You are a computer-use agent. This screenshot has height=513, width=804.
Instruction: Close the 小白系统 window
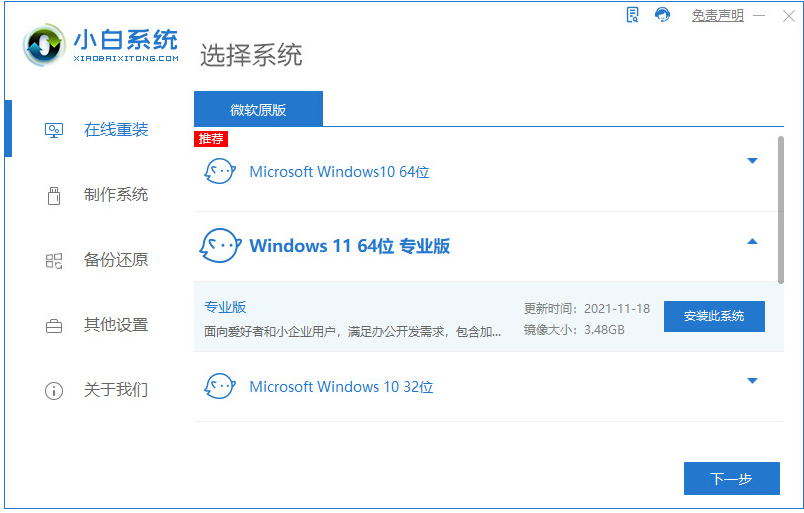pos(789,16)
